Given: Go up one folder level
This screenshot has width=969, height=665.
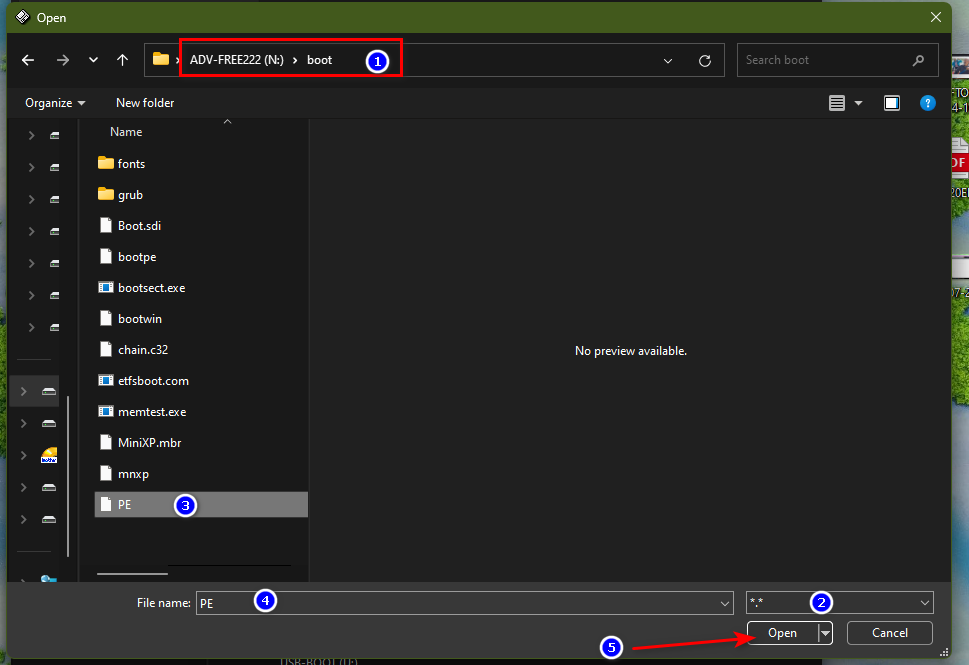Looking at the screenshot, I should point(122,60).
